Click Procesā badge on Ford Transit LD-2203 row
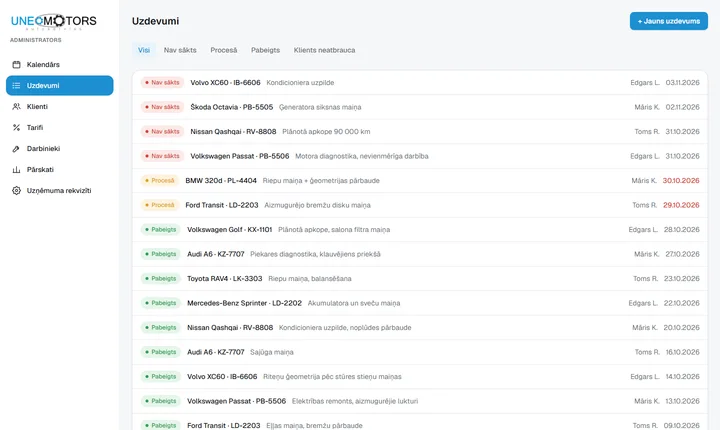 click(160, 205)
